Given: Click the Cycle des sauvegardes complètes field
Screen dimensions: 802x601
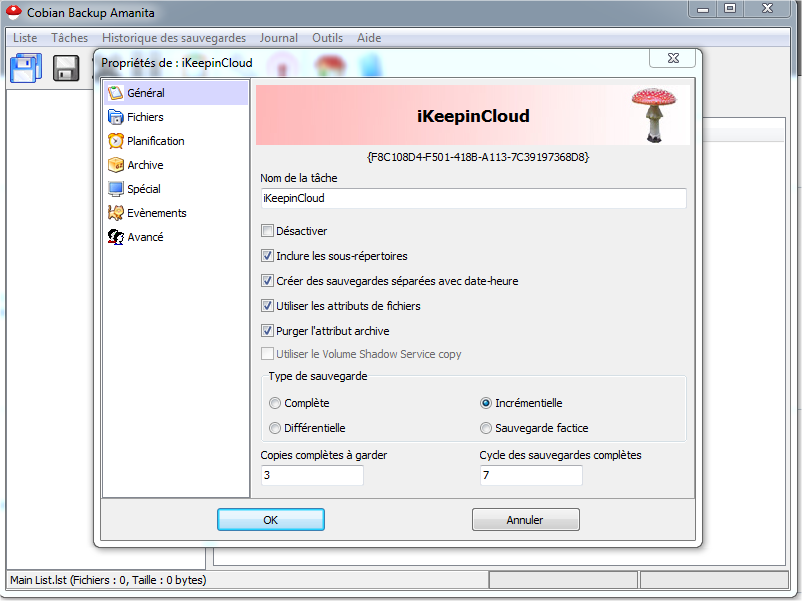Looking at the screenshot, I should pyautogui.click(x=531, y=475).
